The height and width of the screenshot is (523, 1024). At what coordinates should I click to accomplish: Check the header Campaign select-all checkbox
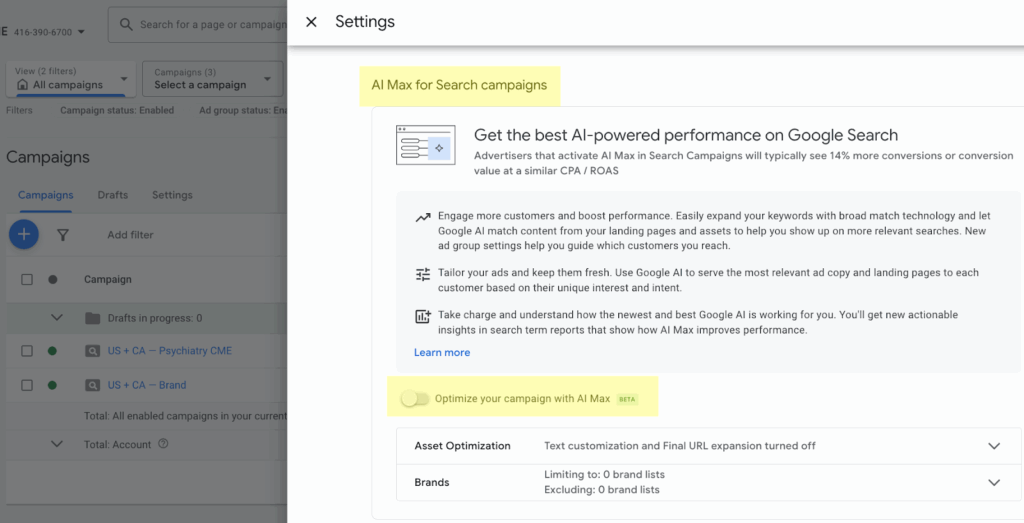pyautogui.click(x=27, y=279)
